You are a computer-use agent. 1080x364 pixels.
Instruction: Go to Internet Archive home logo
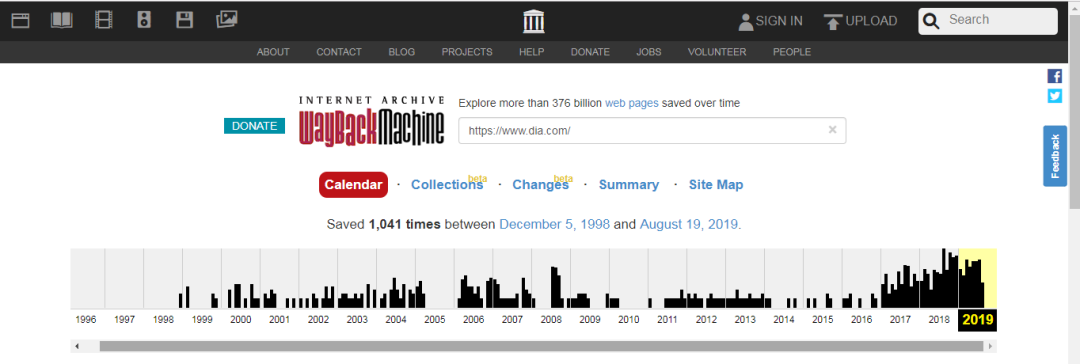(534, 21)
